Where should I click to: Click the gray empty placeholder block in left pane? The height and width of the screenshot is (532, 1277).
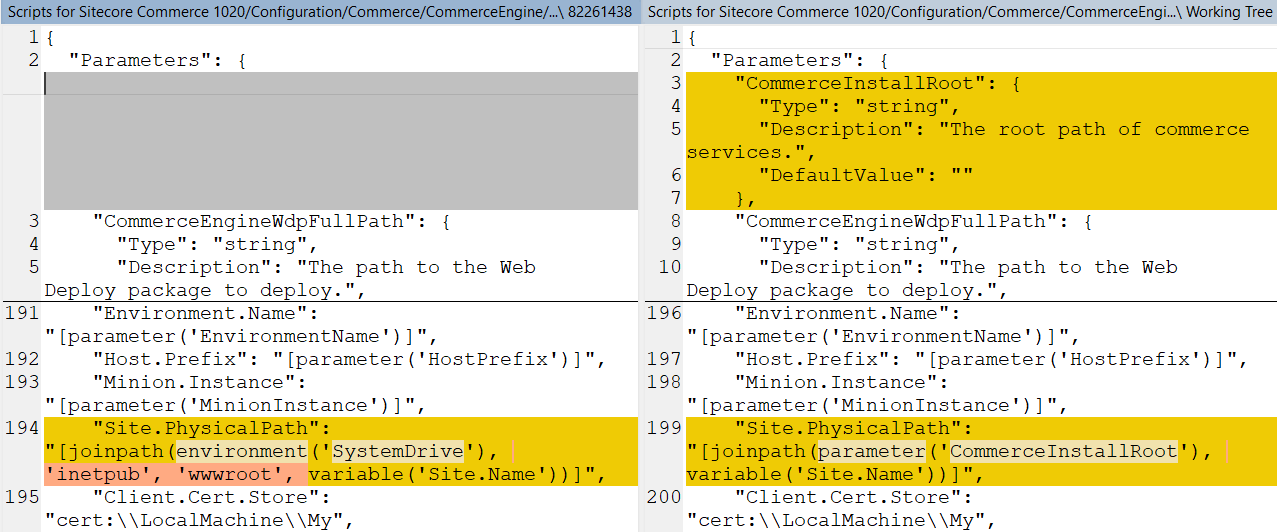click(x=340, y=152)
